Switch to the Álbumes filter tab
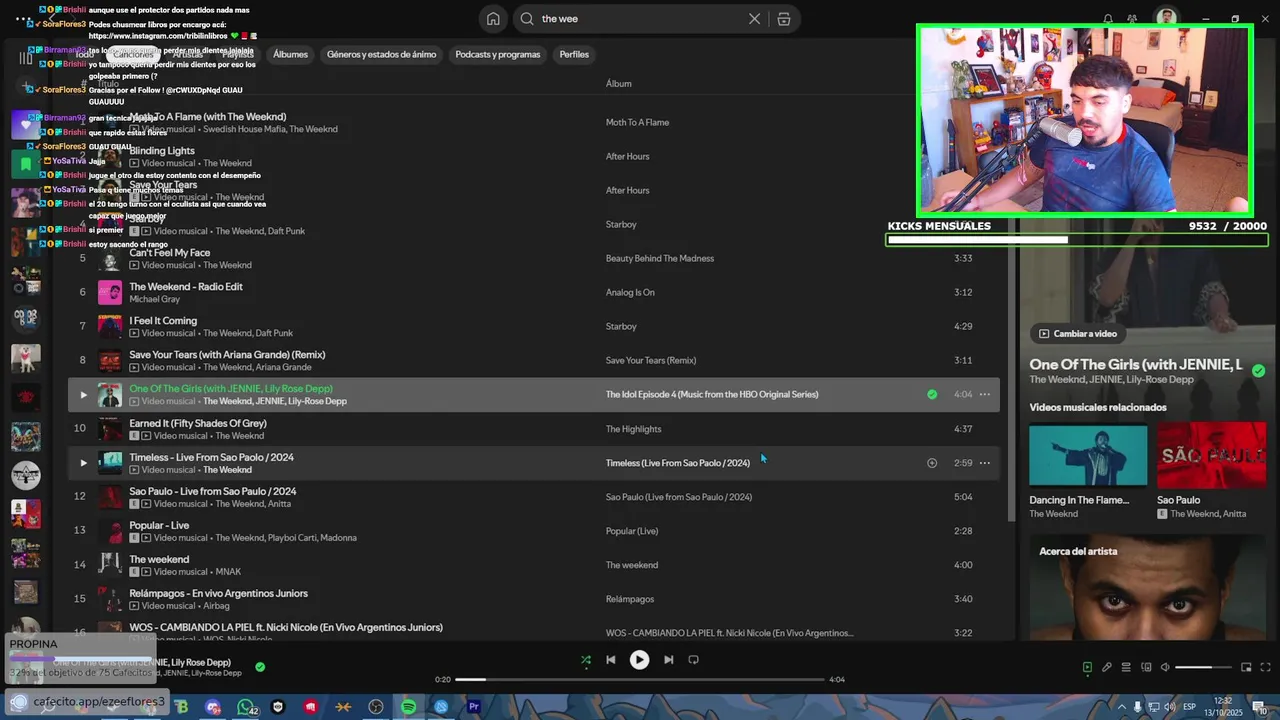This screenshot has height=720, width=1280. tap(290, 54)
